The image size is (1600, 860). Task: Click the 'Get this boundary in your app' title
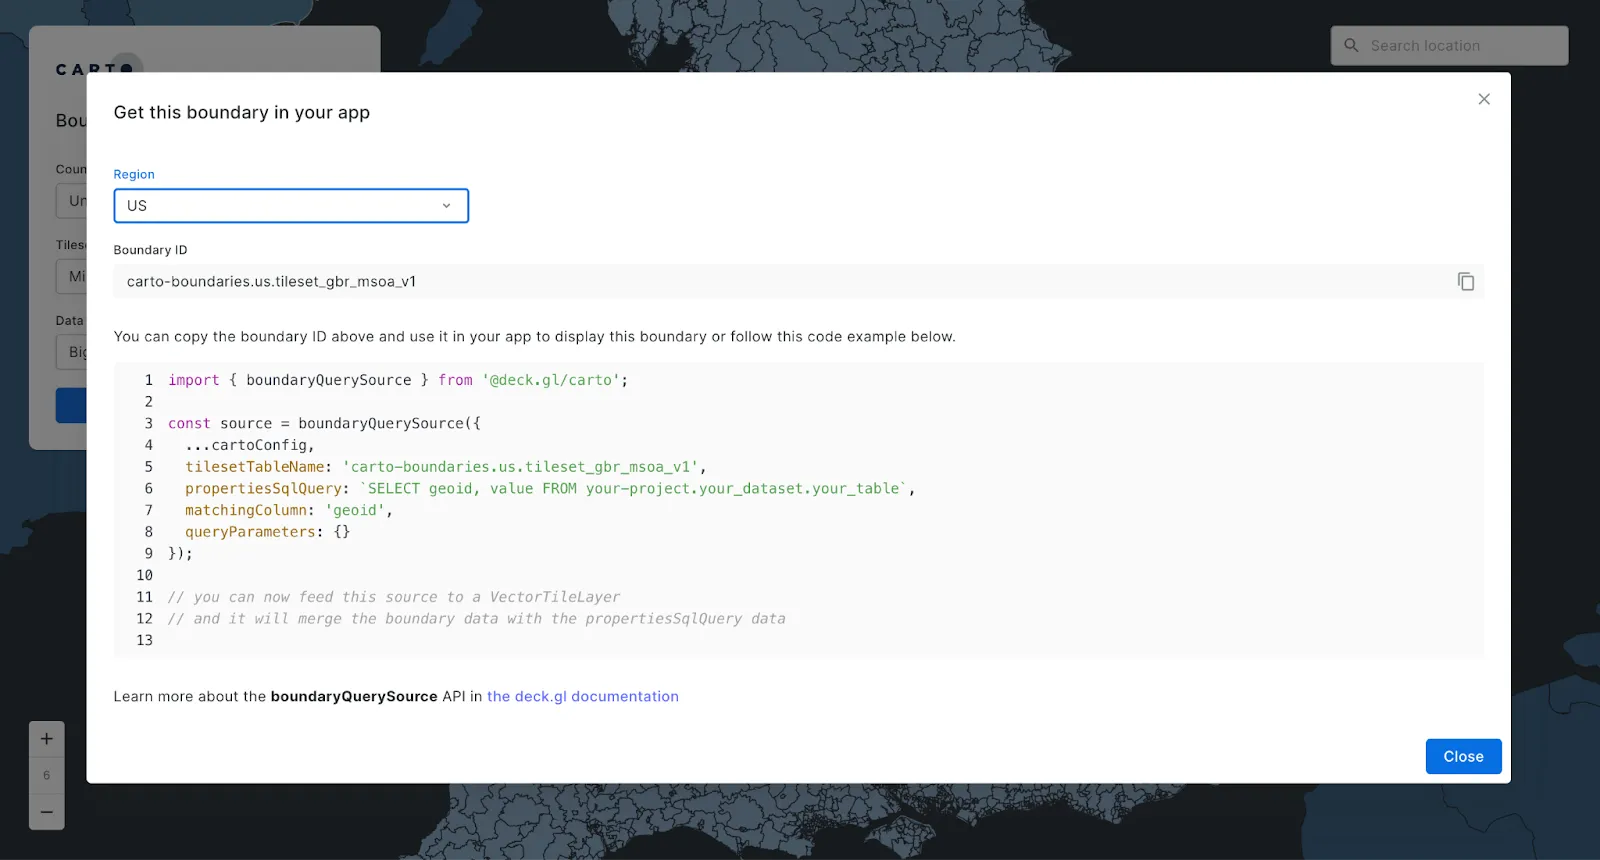click(x=242, y=113)
